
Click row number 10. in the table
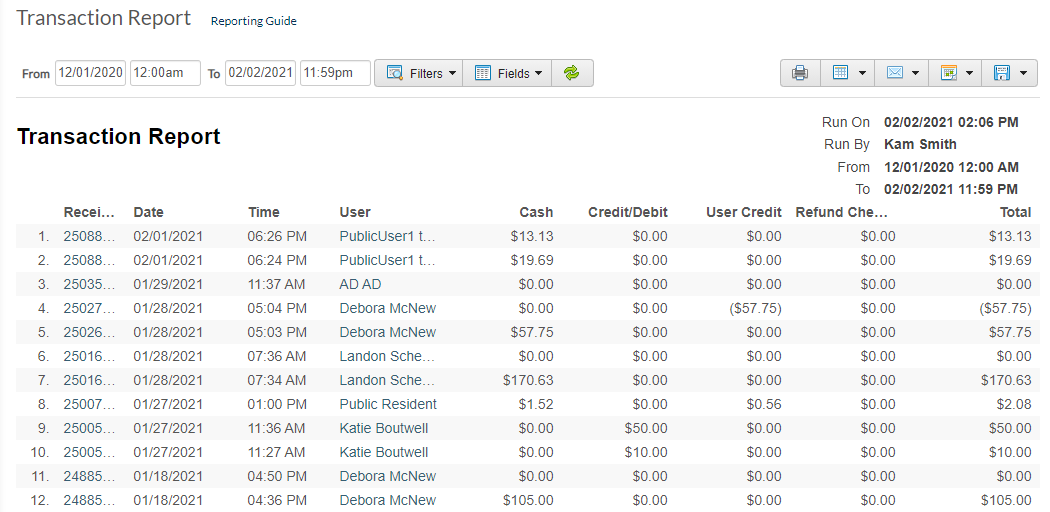(x=40, y=453)
